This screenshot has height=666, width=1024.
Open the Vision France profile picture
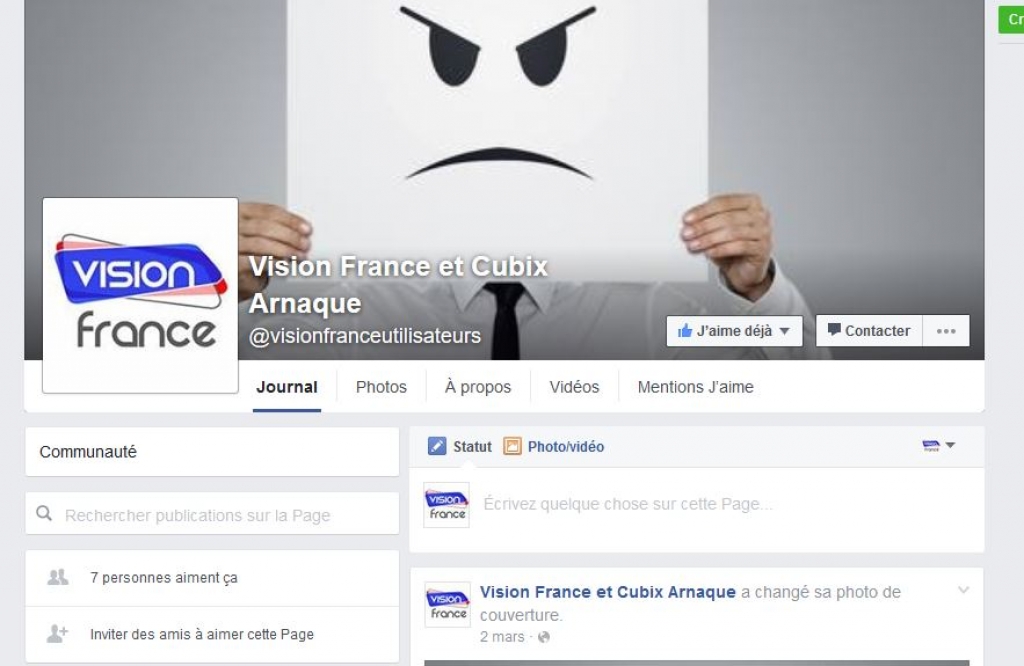140,295
